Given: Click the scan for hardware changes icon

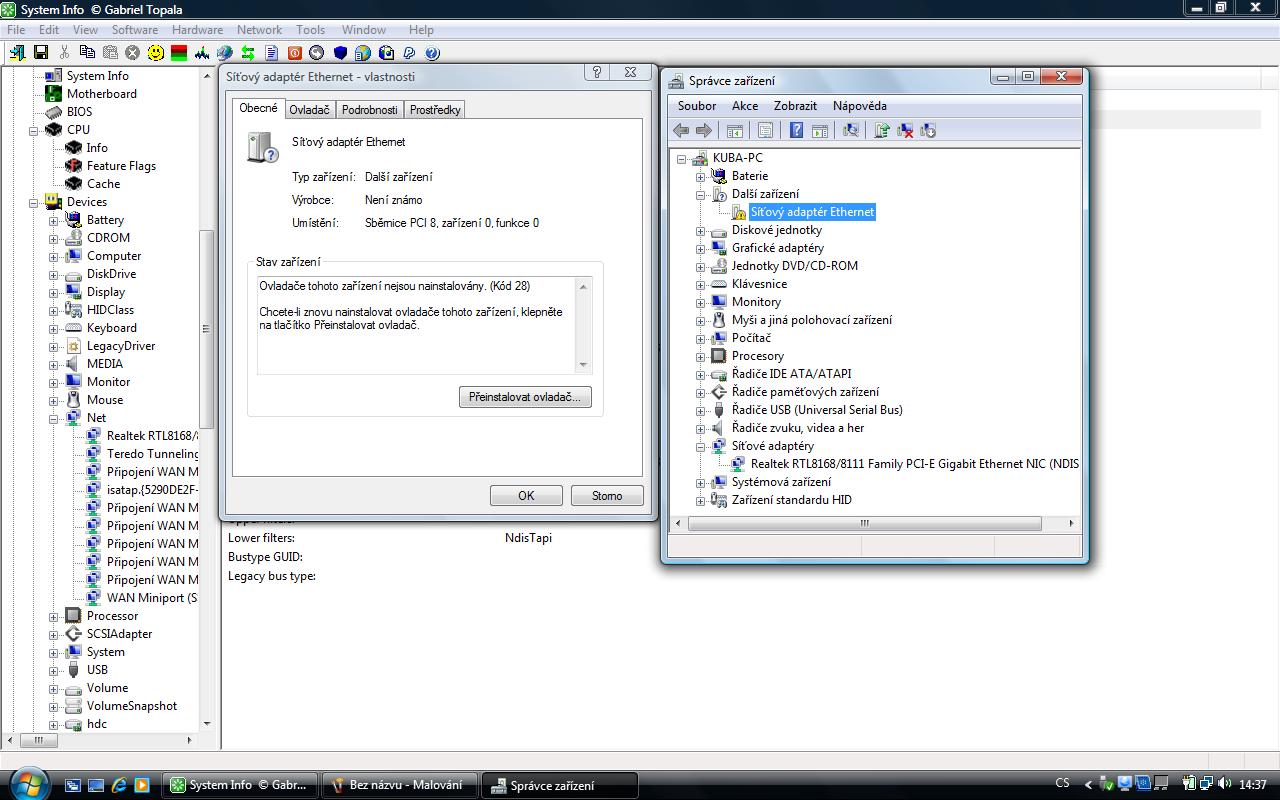Looking at the screenshot, I should pyautogui.click(x=850, y=130).
